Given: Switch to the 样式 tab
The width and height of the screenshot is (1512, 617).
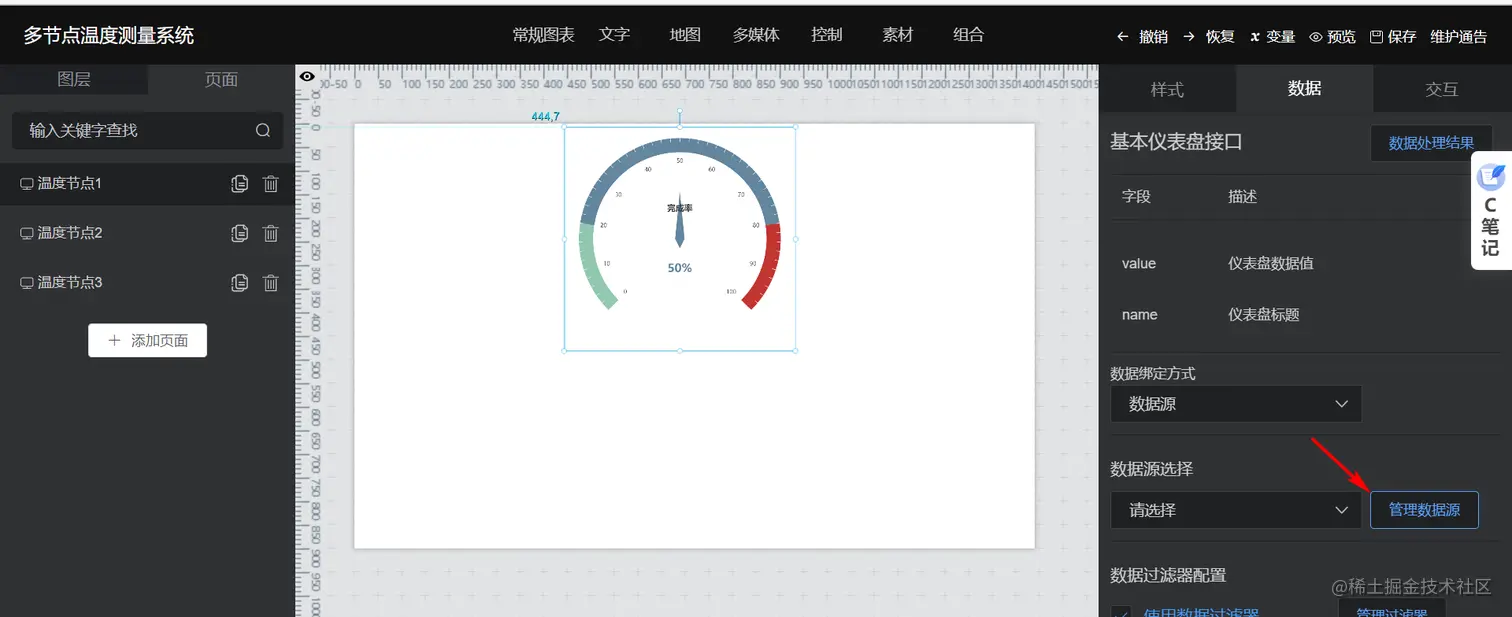Looking at the screenshot, I should coord(1167,89).
